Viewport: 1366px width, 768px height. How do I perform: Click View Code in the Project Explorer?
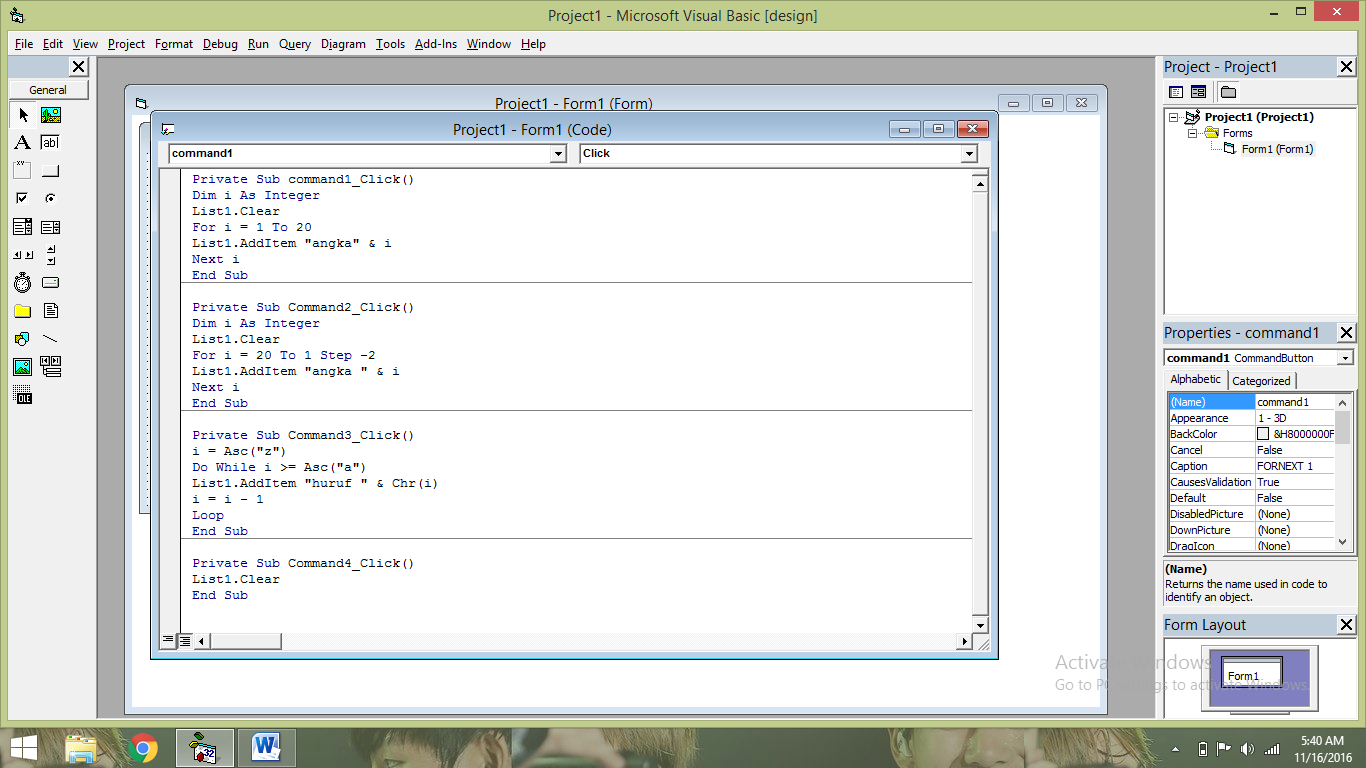(x=1175, y=91)
